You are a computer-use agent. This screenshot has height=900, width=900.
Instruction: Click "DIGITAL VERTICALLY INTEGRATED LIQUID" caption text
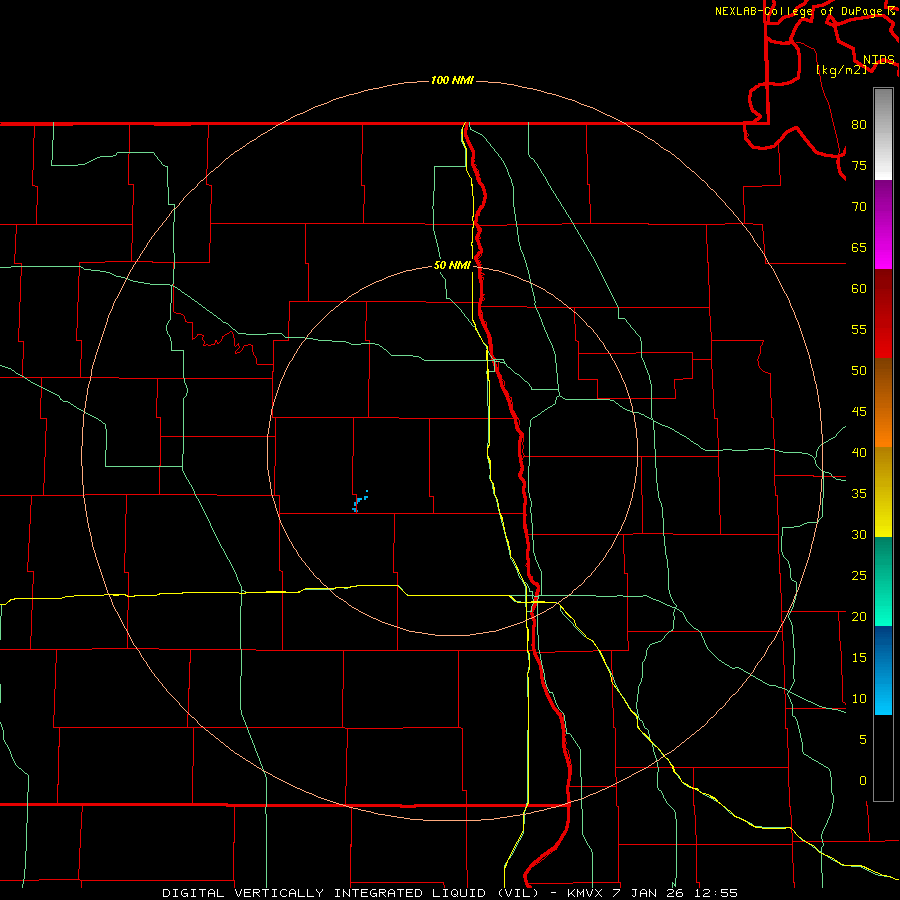click(325, 893)
